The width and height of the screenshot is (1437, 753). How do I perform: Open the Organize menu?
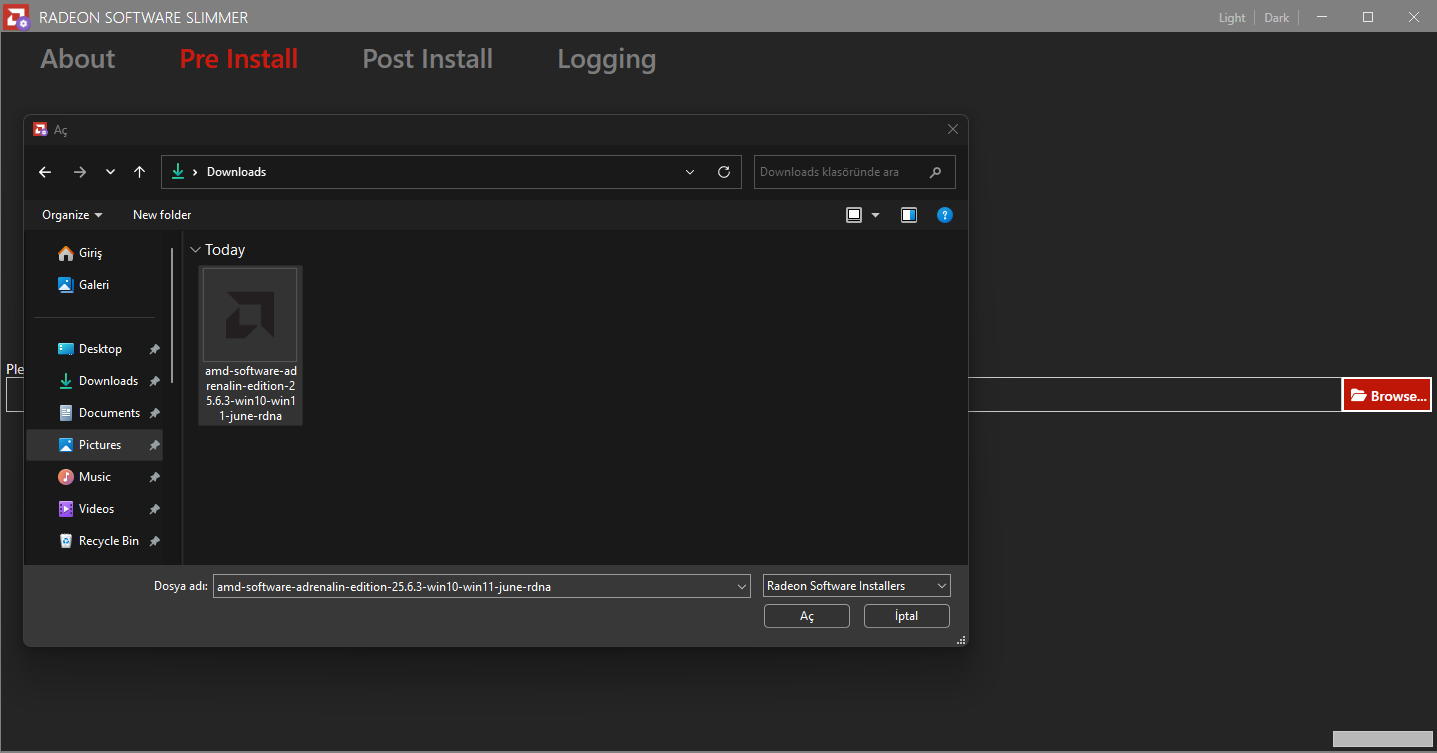(72, 215)
